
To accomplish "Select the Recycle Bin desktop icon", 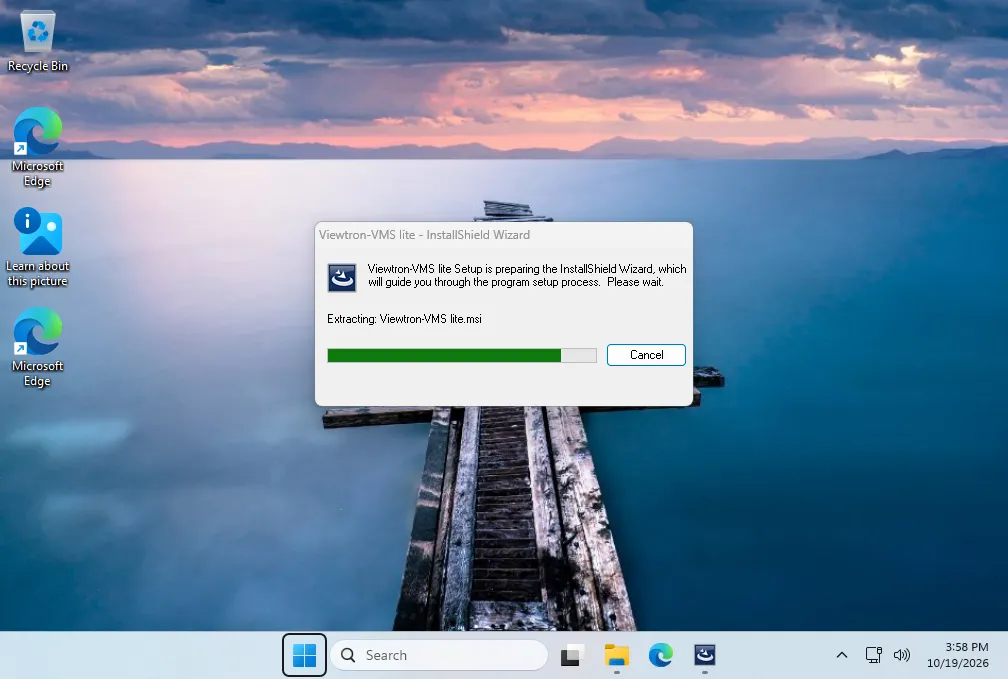I will point(38,41).
